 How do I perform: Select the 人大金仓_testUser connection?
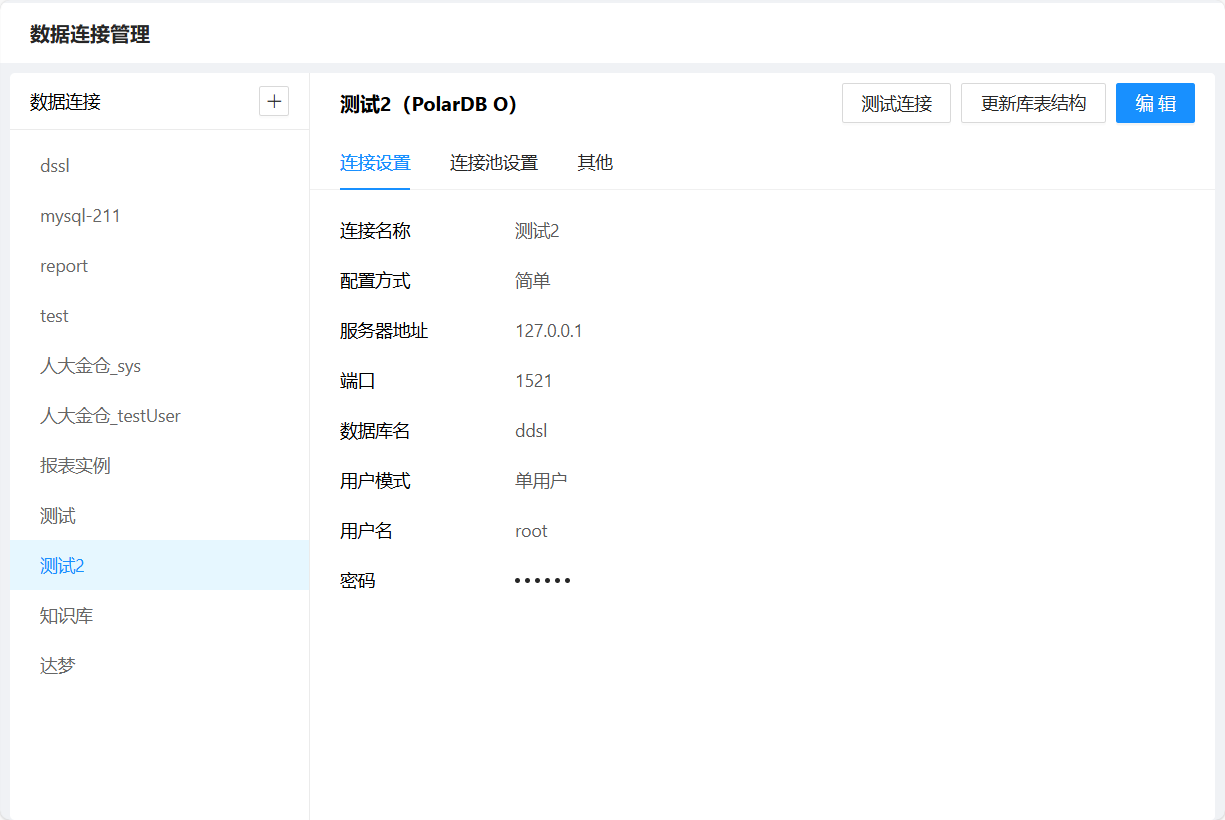110,416
